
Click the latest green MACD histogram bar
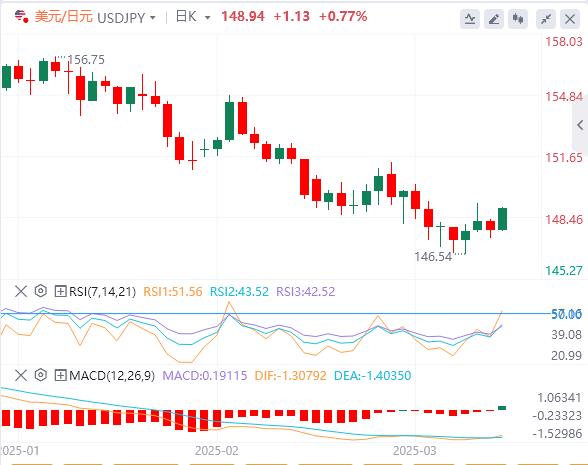point(502,408)
